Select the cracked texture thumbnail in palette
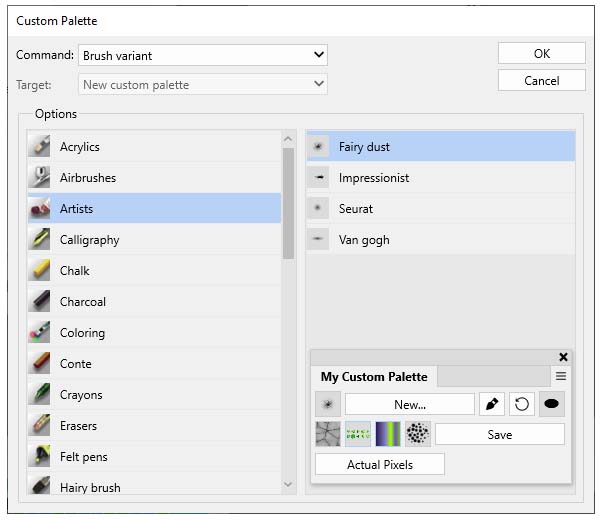The height and width of the screenshot is (520, 602). pyautogui.click(x=328, y=434)
